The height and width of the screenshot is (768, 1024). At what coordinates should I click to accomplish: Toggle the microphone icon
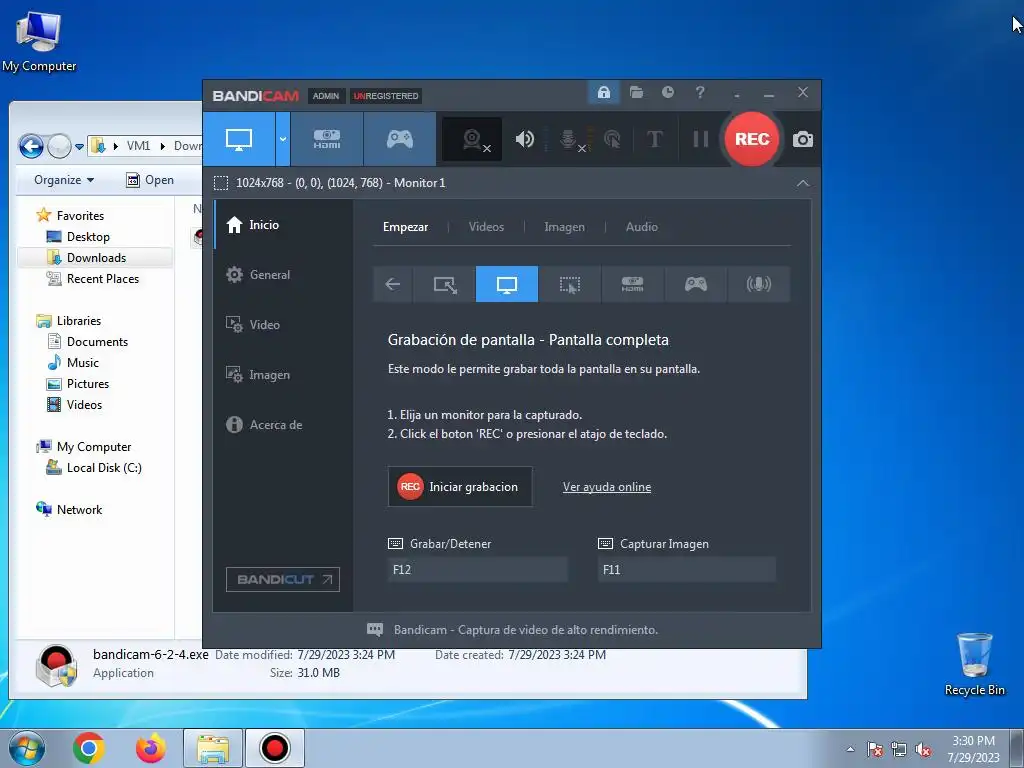click(569, 139)
